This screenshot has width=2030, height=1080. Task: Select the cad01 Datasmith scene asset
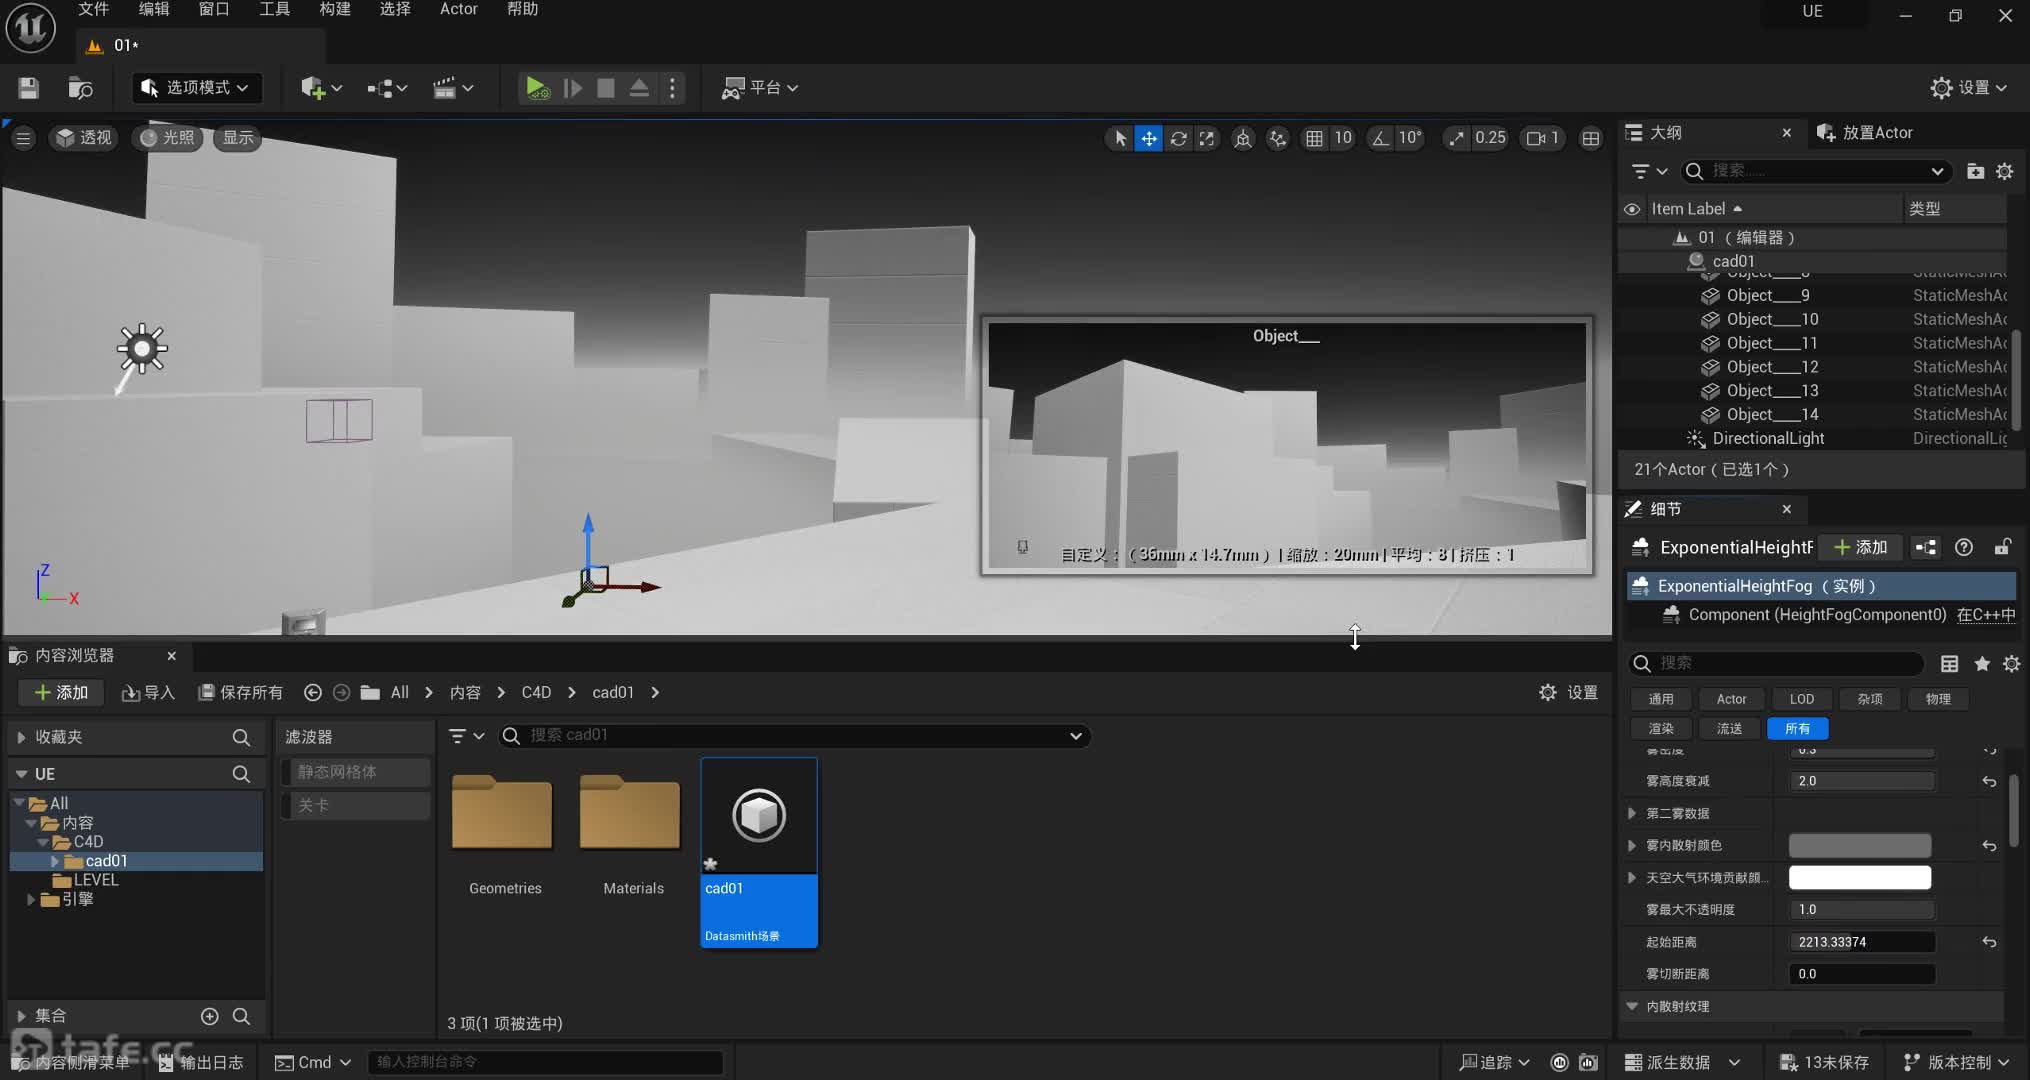(759, 852)
